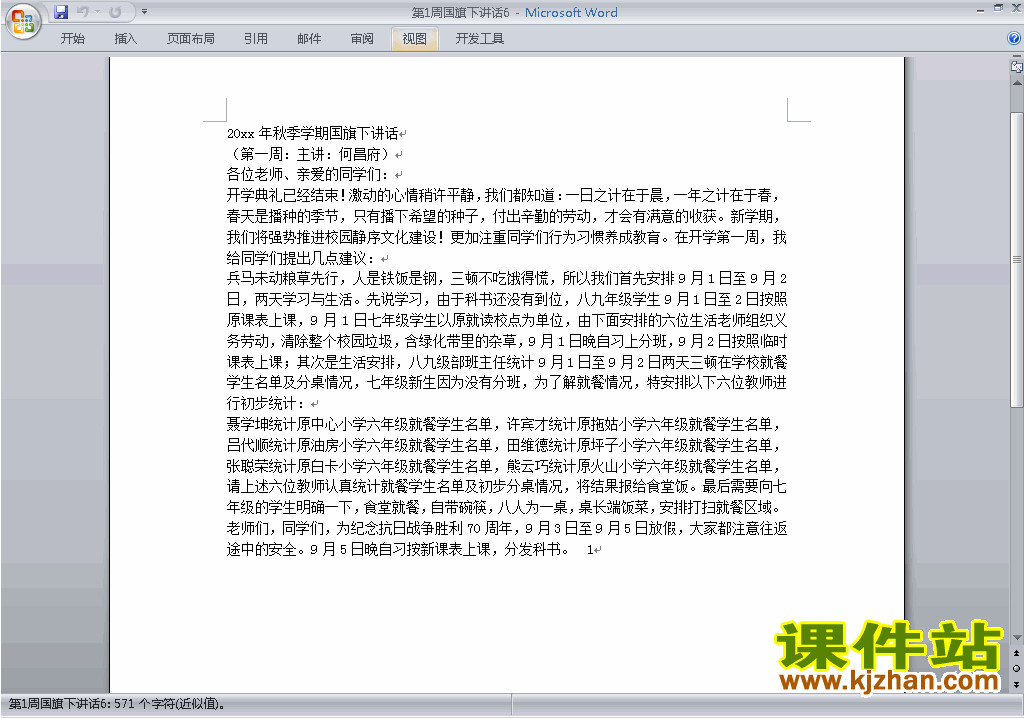1024x718 pixels.
Task: Click the page number 1 at document end
Action: click(590, 549)
